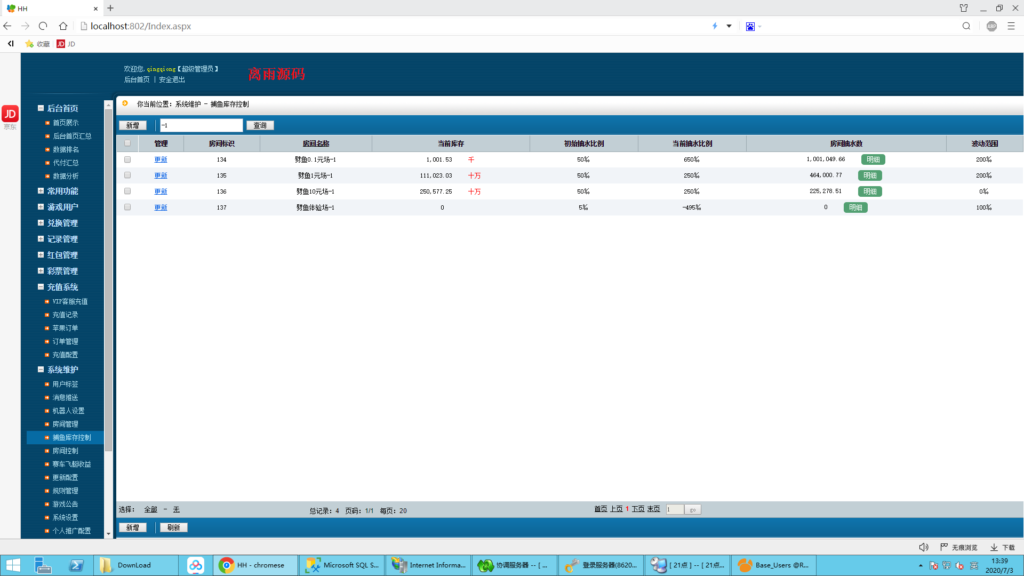
Task: Click the Baidu paw icon in address bar
Action: 749,26
